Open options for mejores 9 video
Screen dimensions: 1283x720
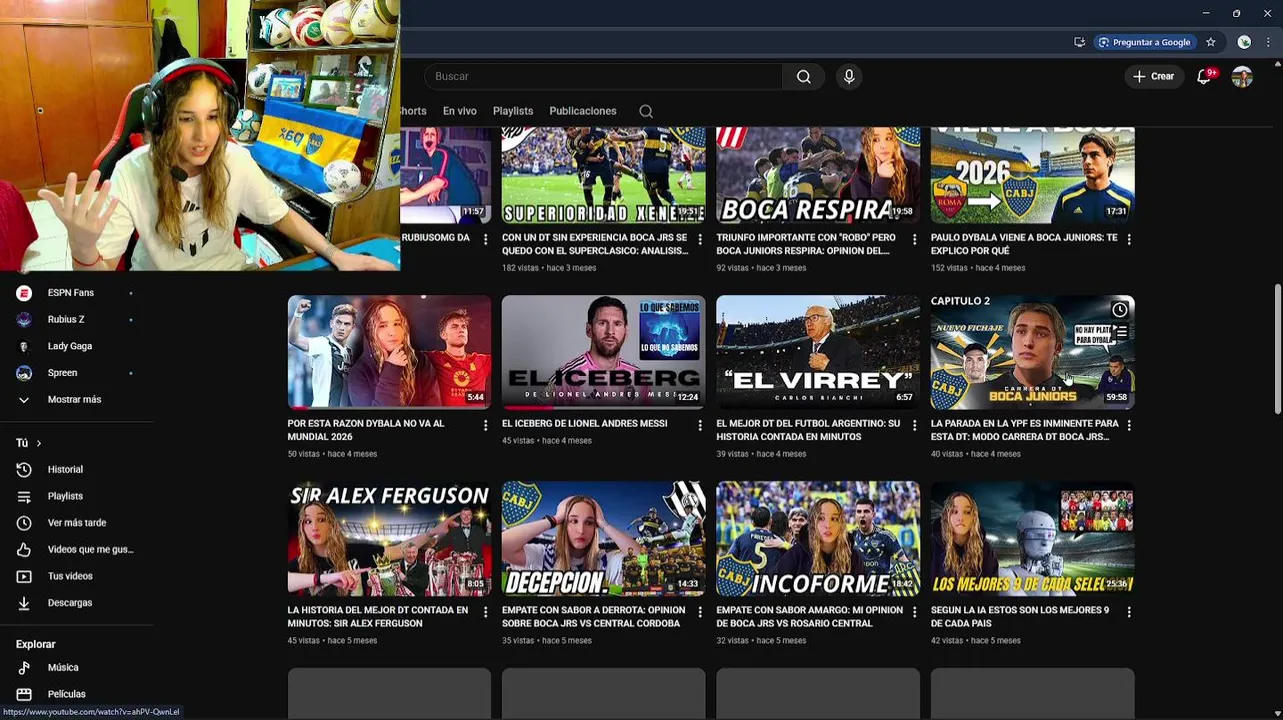1129,612
